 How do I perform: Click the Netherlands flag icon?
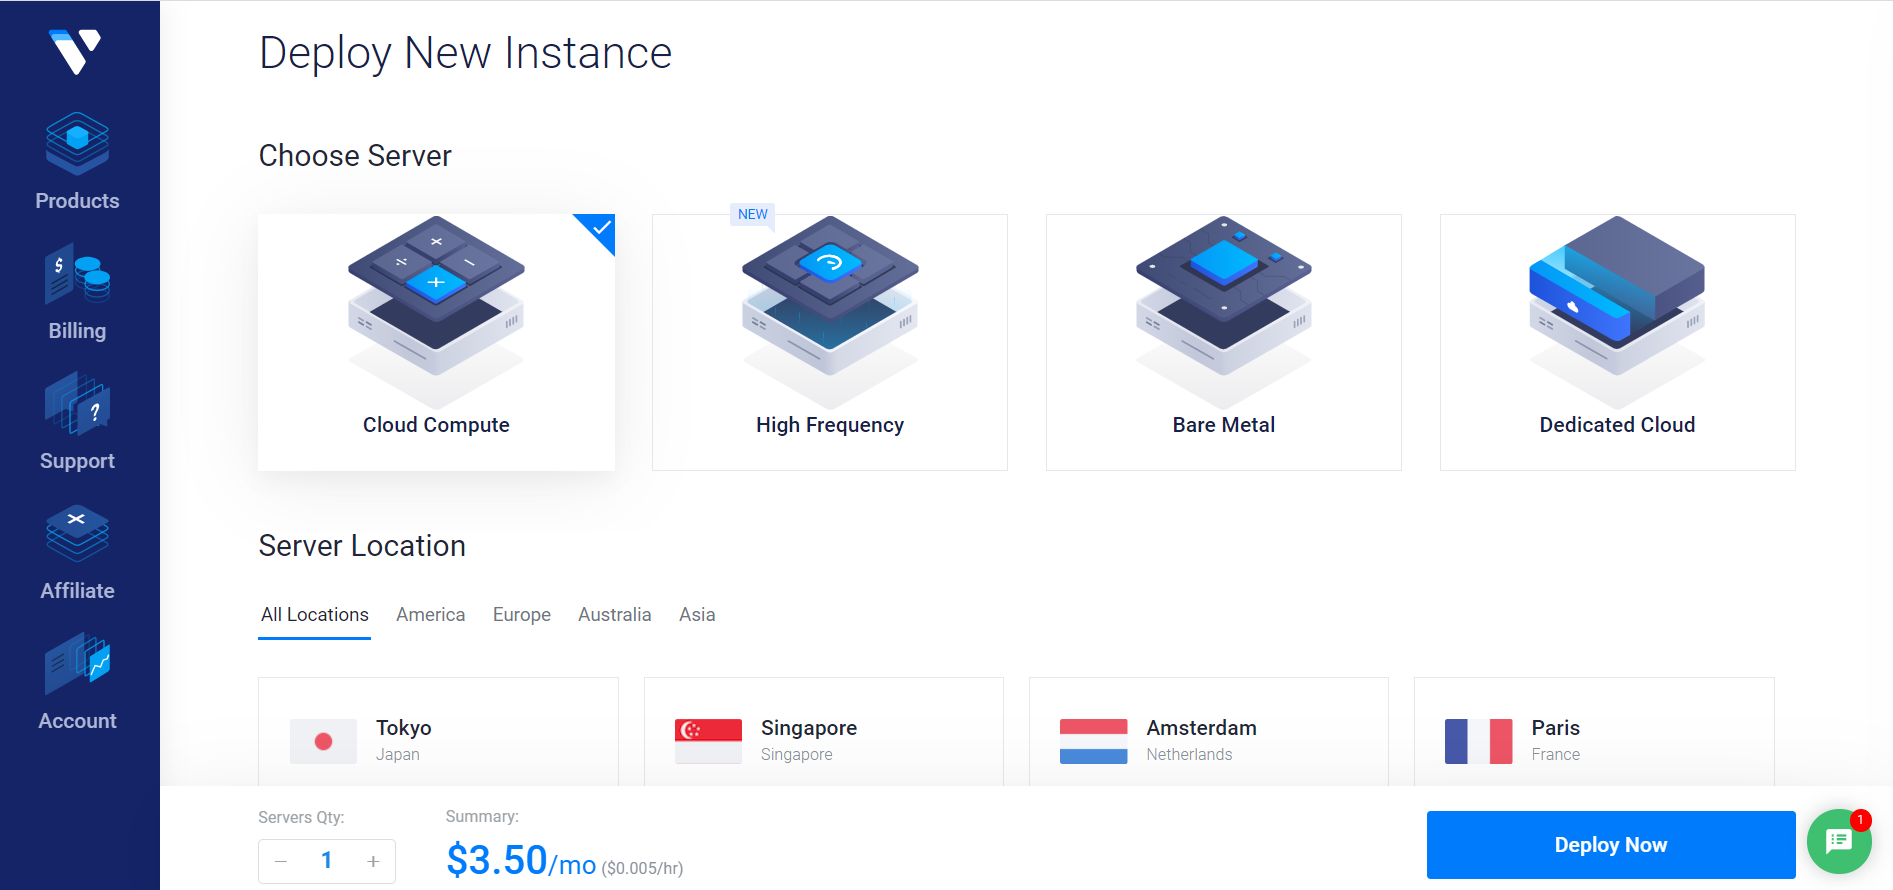[1093, 741]
